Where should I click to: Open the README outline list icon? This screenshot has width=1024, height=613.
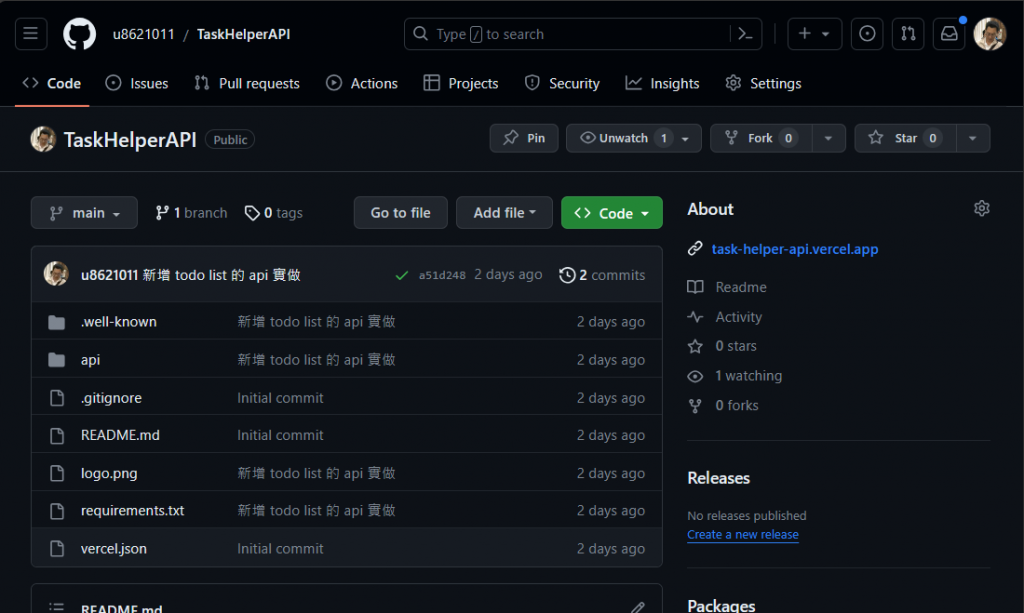point(57,607)
